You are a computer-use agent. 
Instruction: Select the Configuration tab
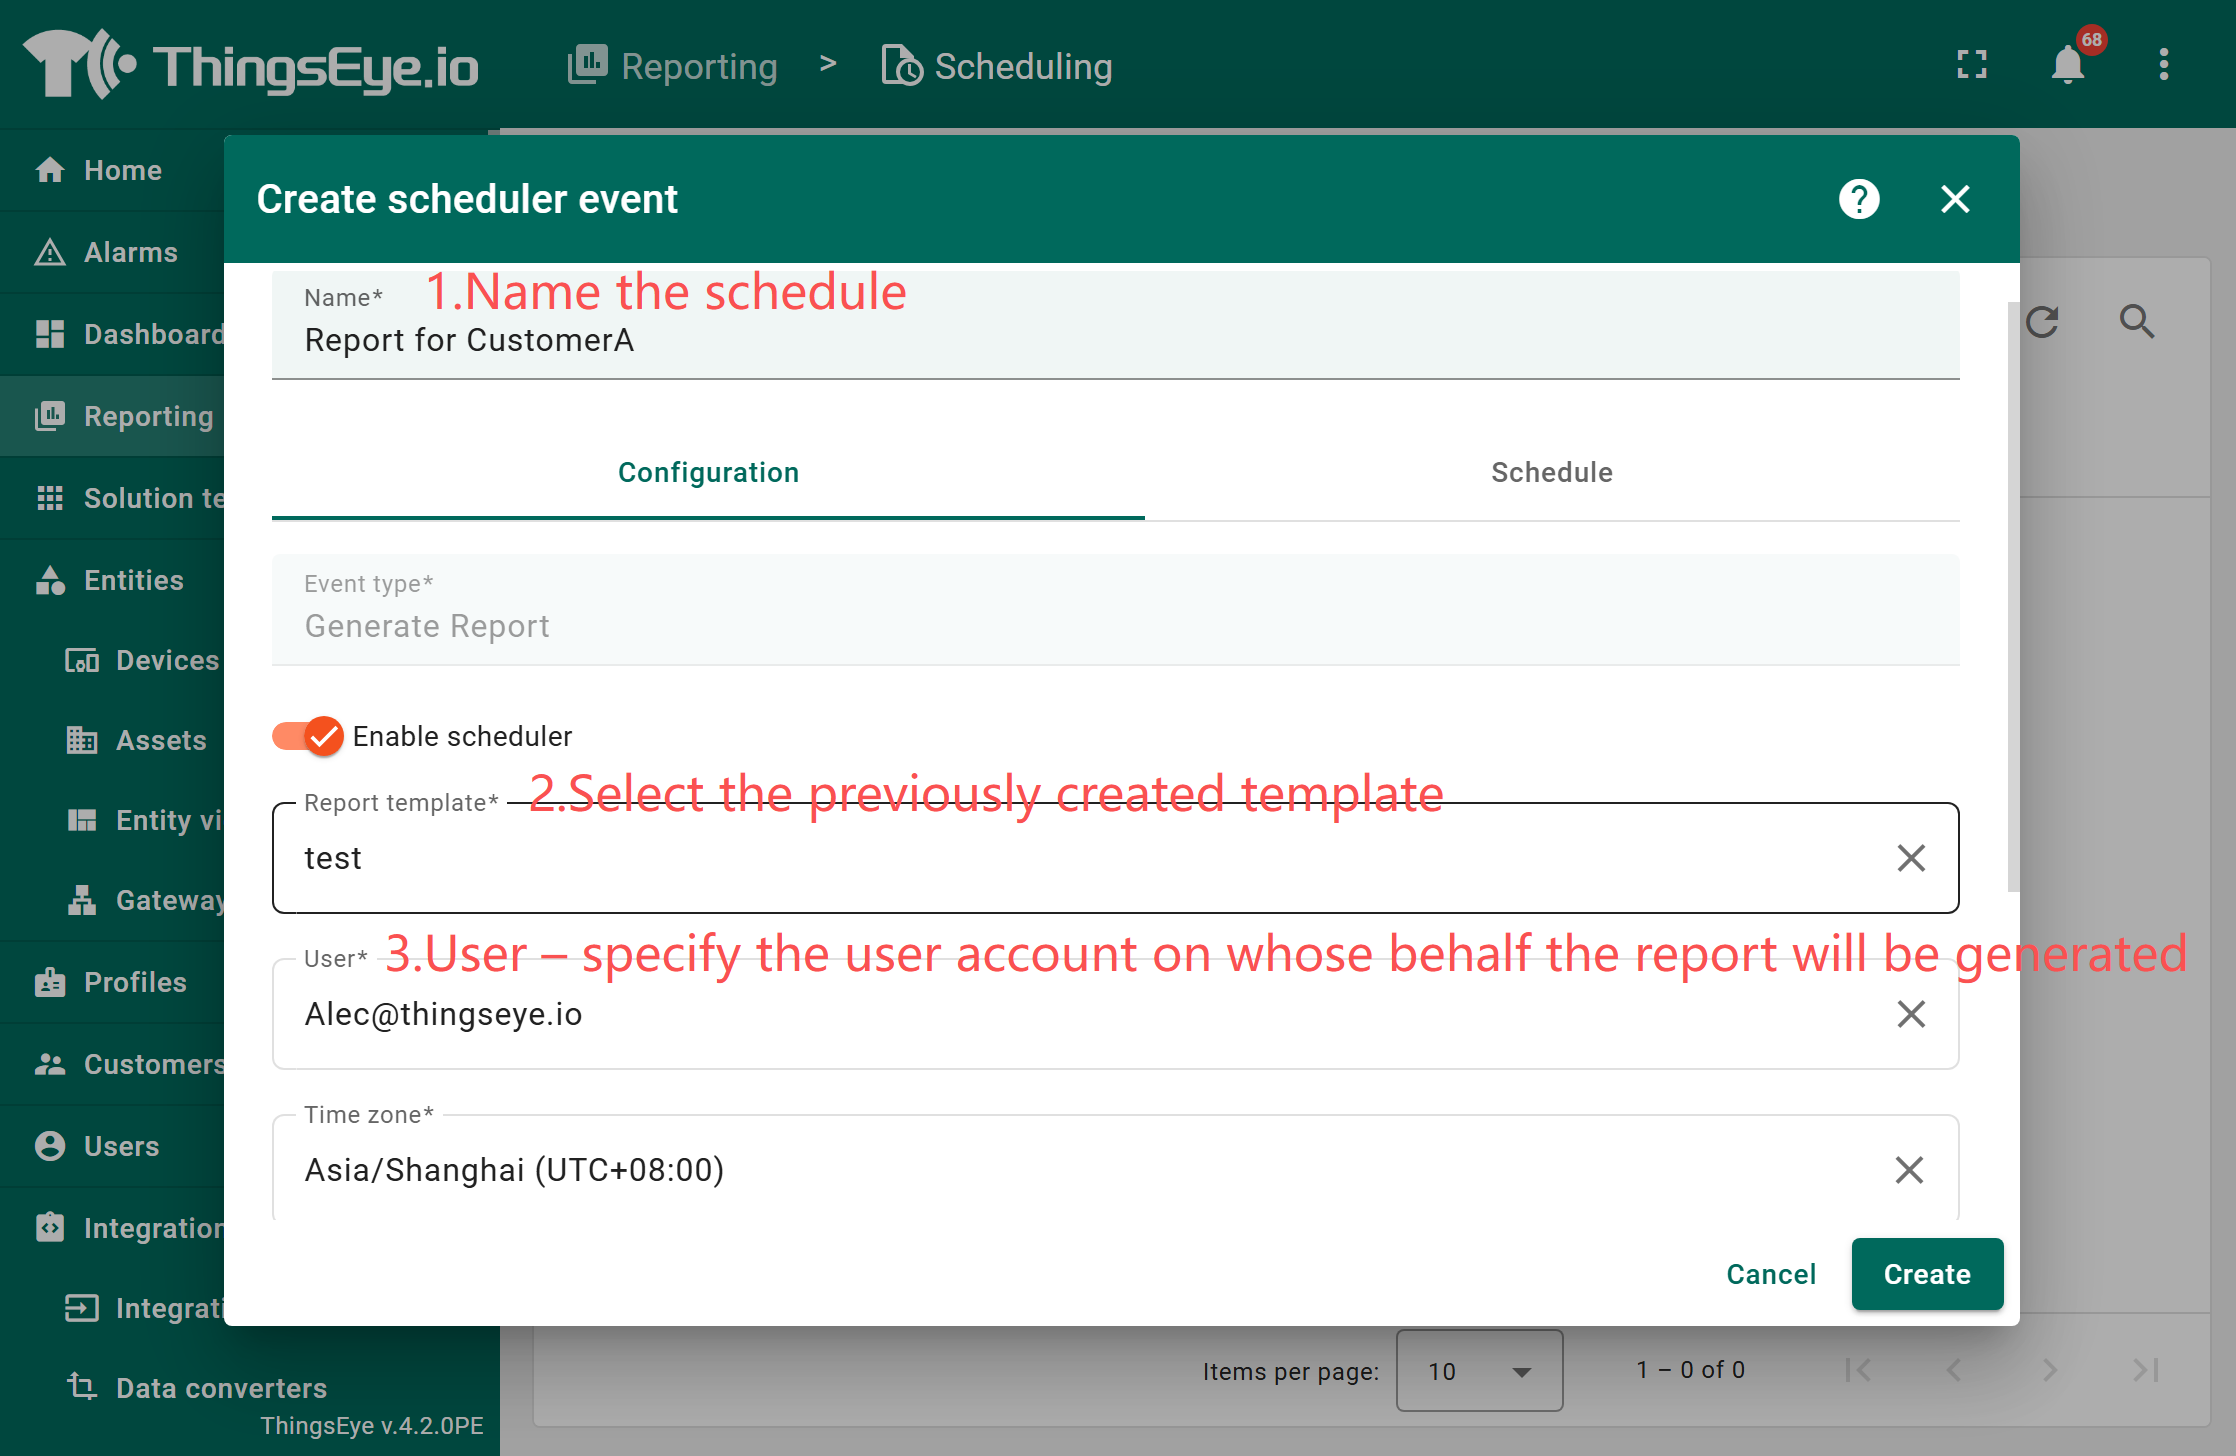pos(708,473)
